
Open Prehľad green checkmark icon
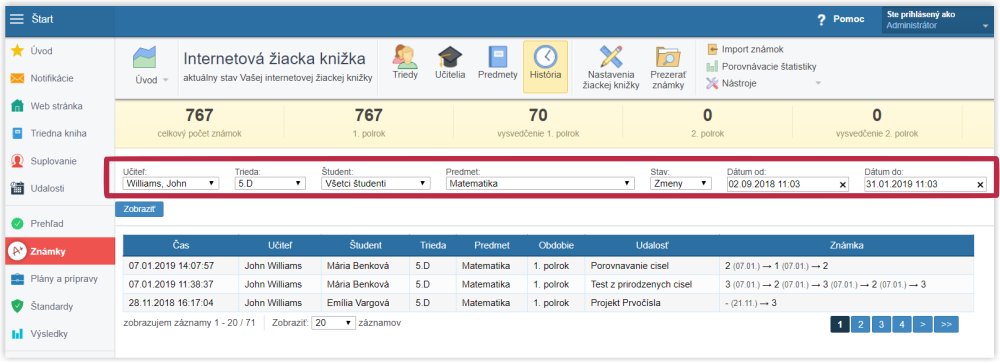click(x=18, y=224)
